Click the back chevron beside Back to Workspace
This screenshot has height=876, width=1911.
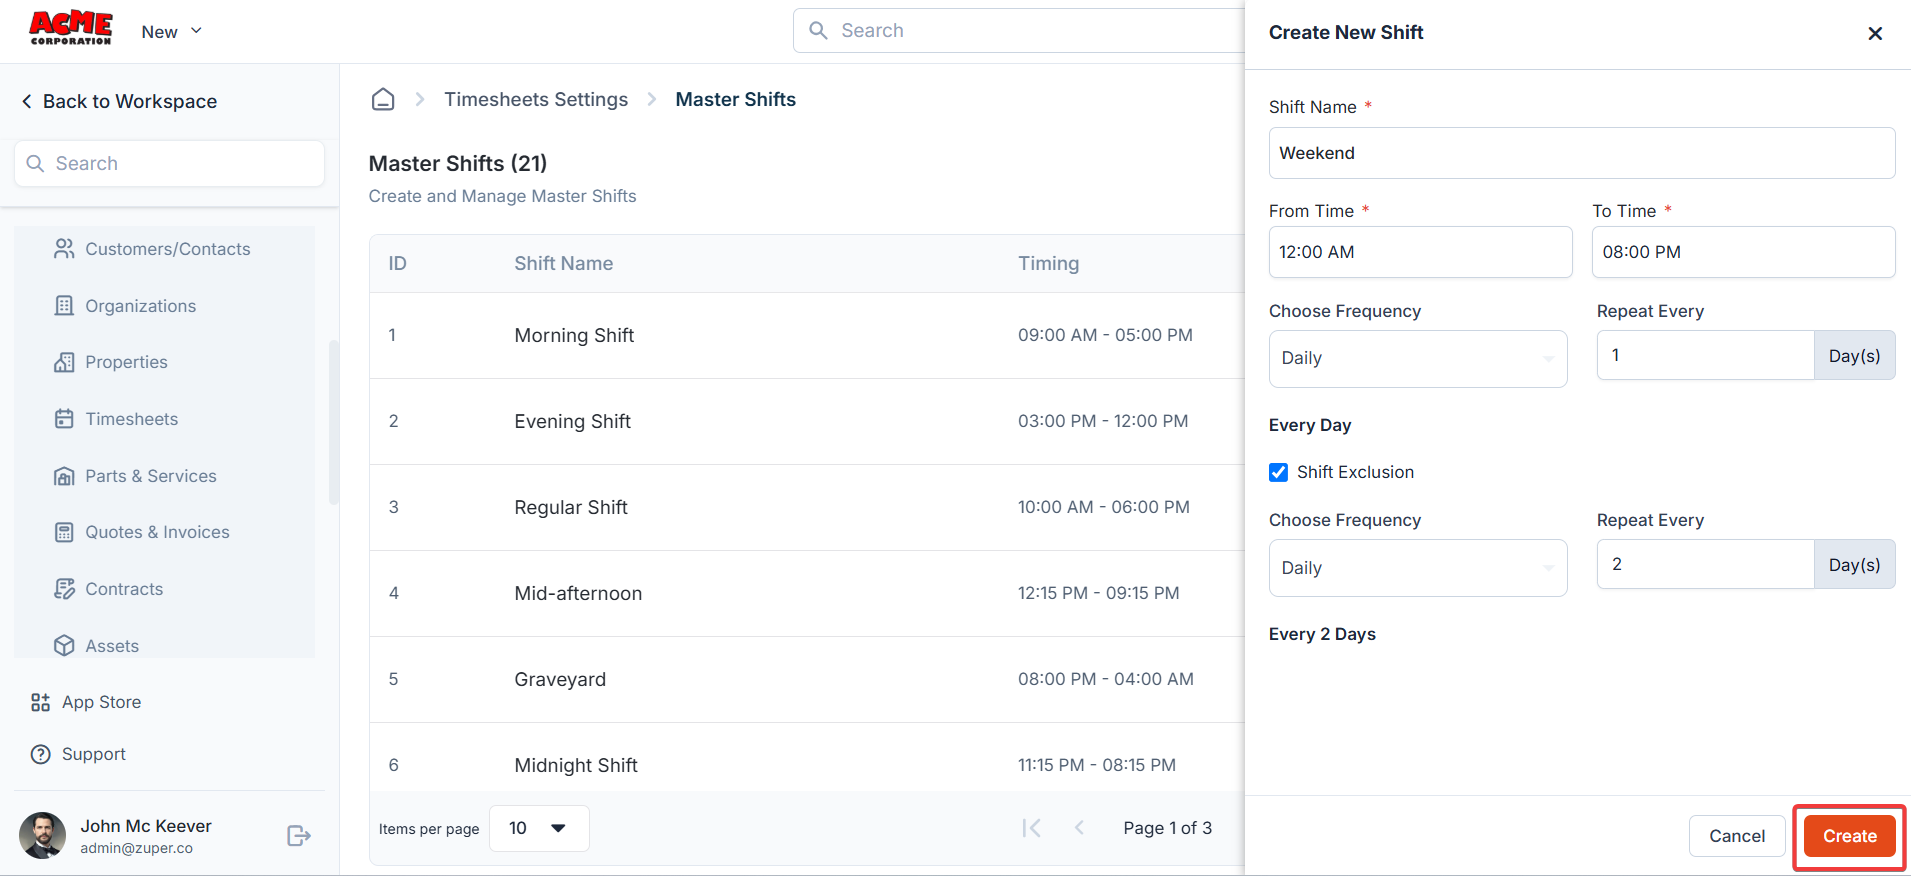click(x=27, y=101)
